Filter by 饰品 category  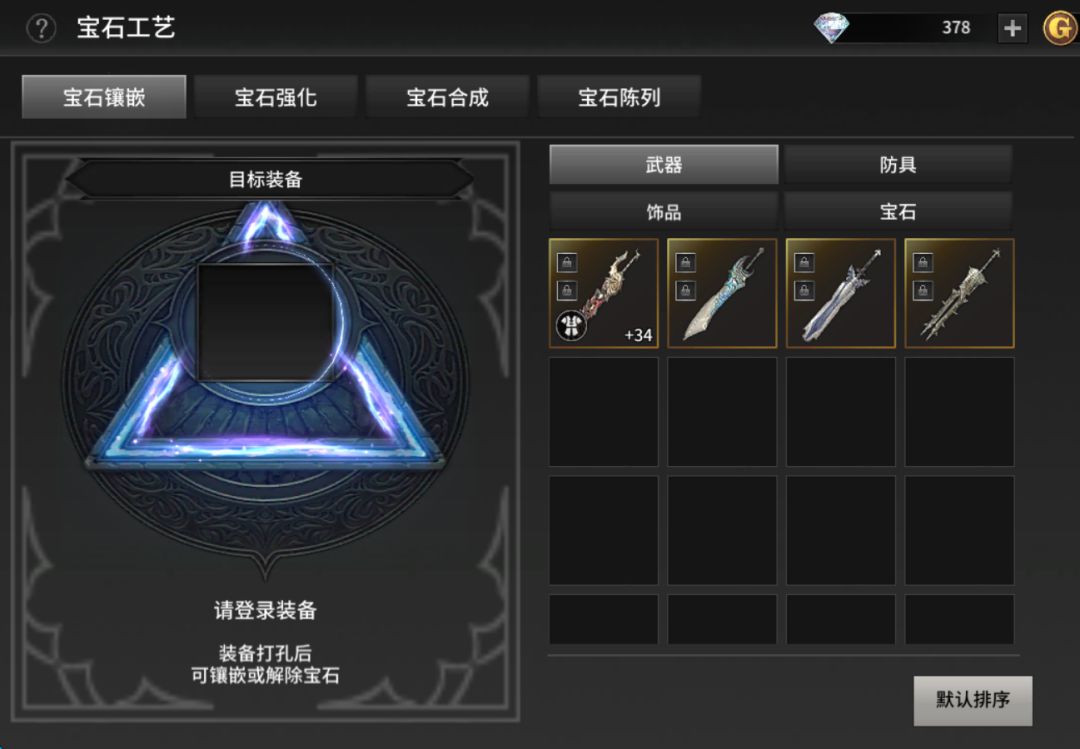tap(663, 212)
